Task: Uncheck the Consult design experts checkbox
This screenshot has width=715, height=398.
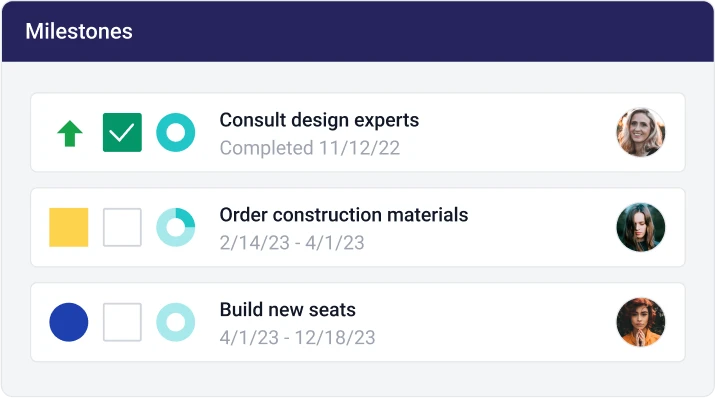Action: pyautogui.click(x=122, y=133)
